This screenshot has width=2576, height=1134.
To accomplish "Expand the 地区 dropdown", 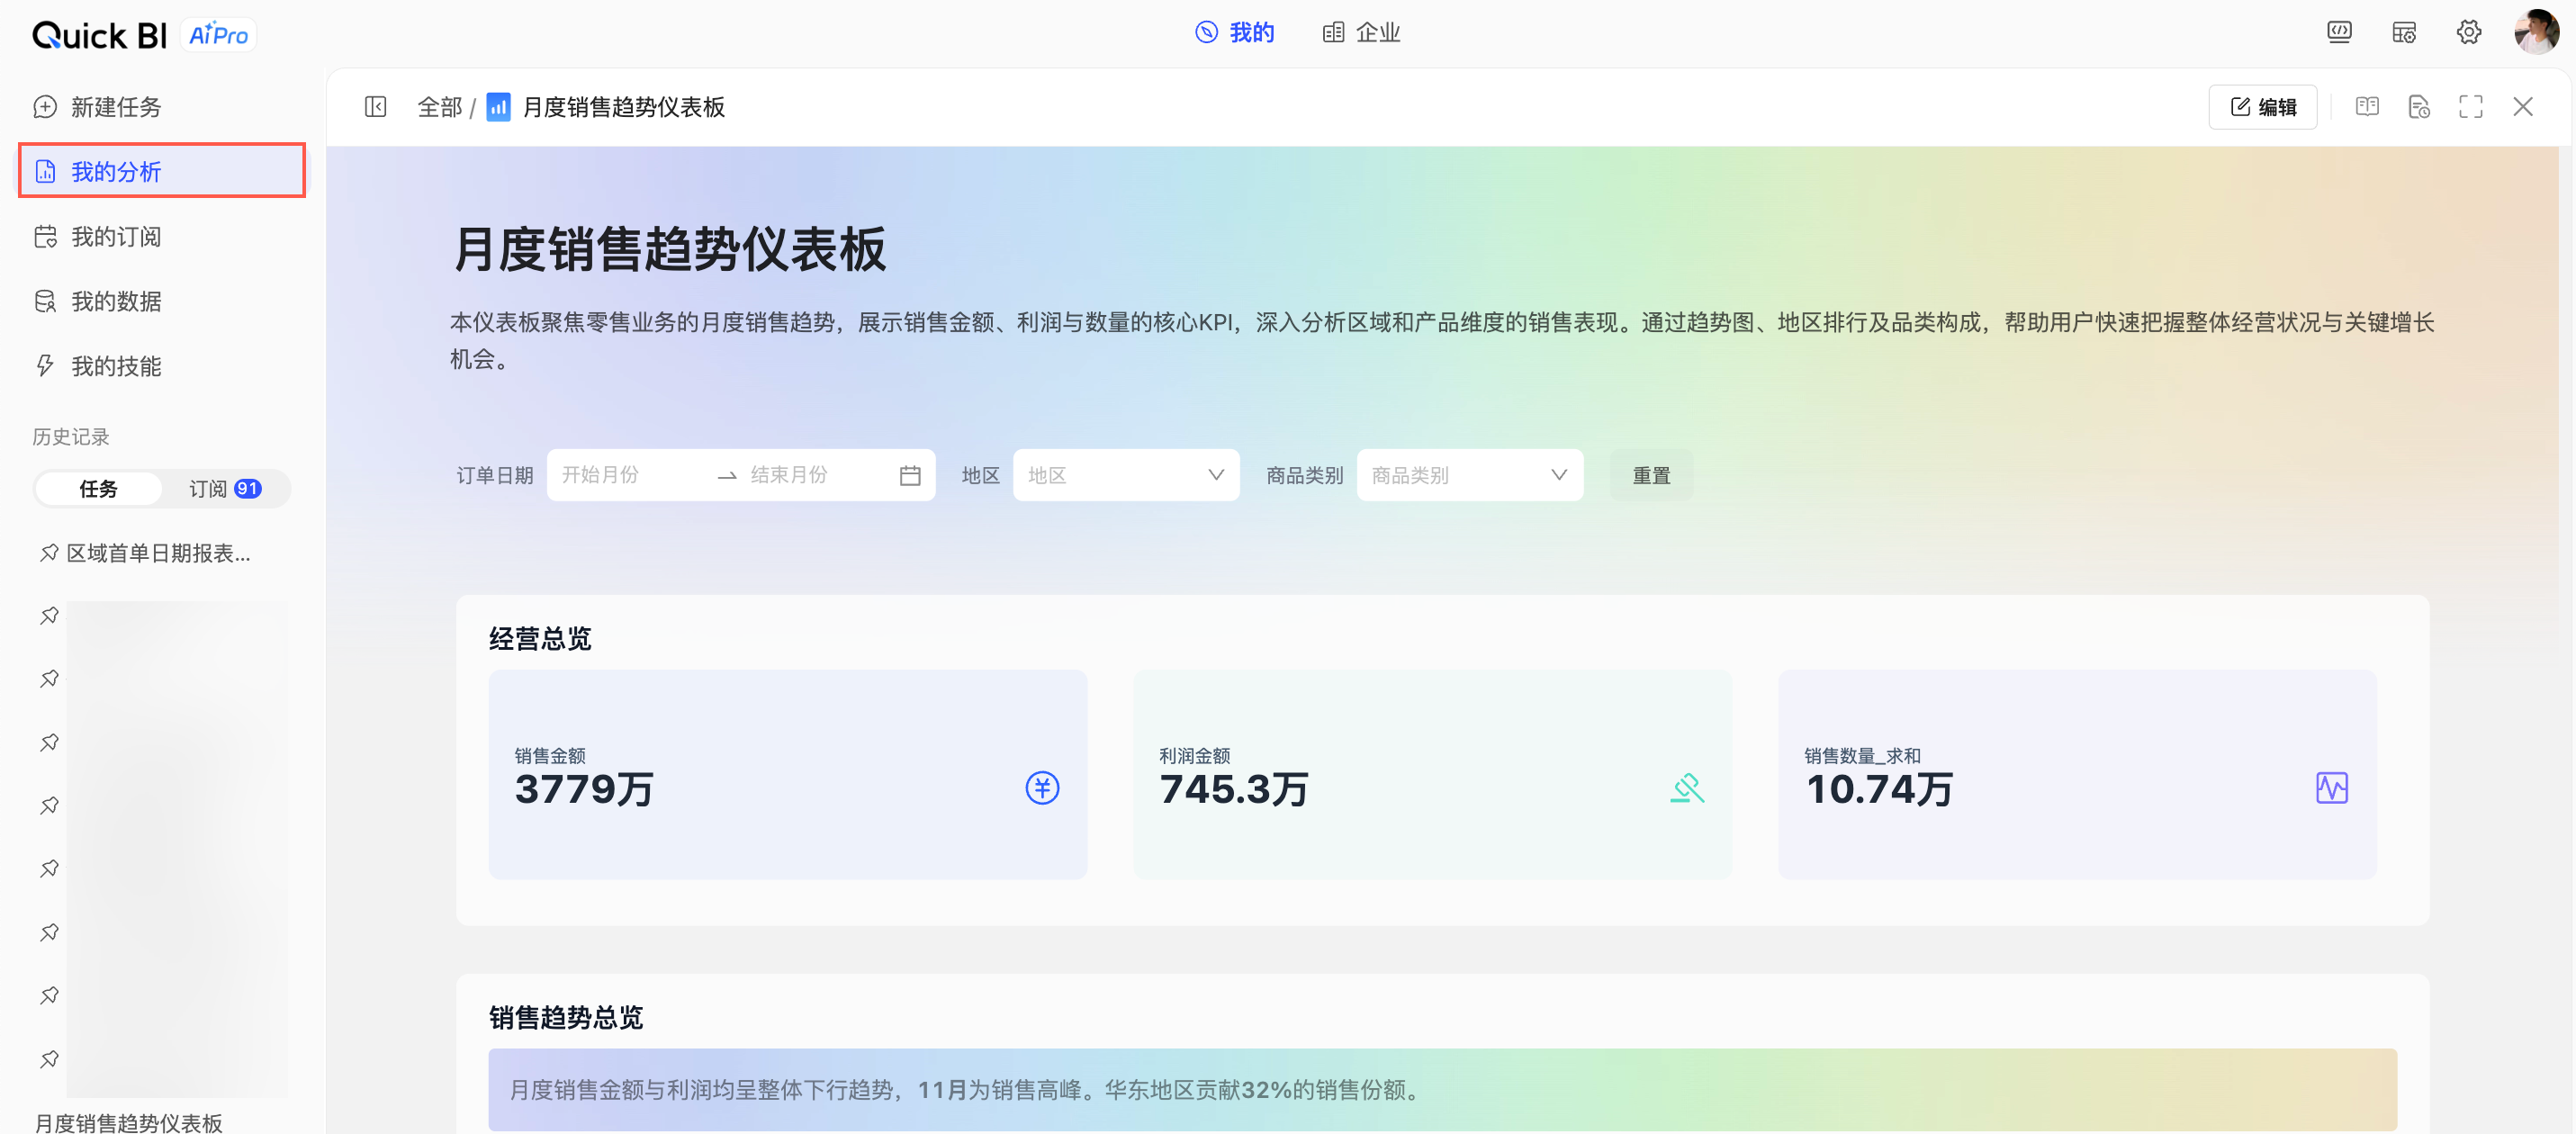I will pos(1126,475).
